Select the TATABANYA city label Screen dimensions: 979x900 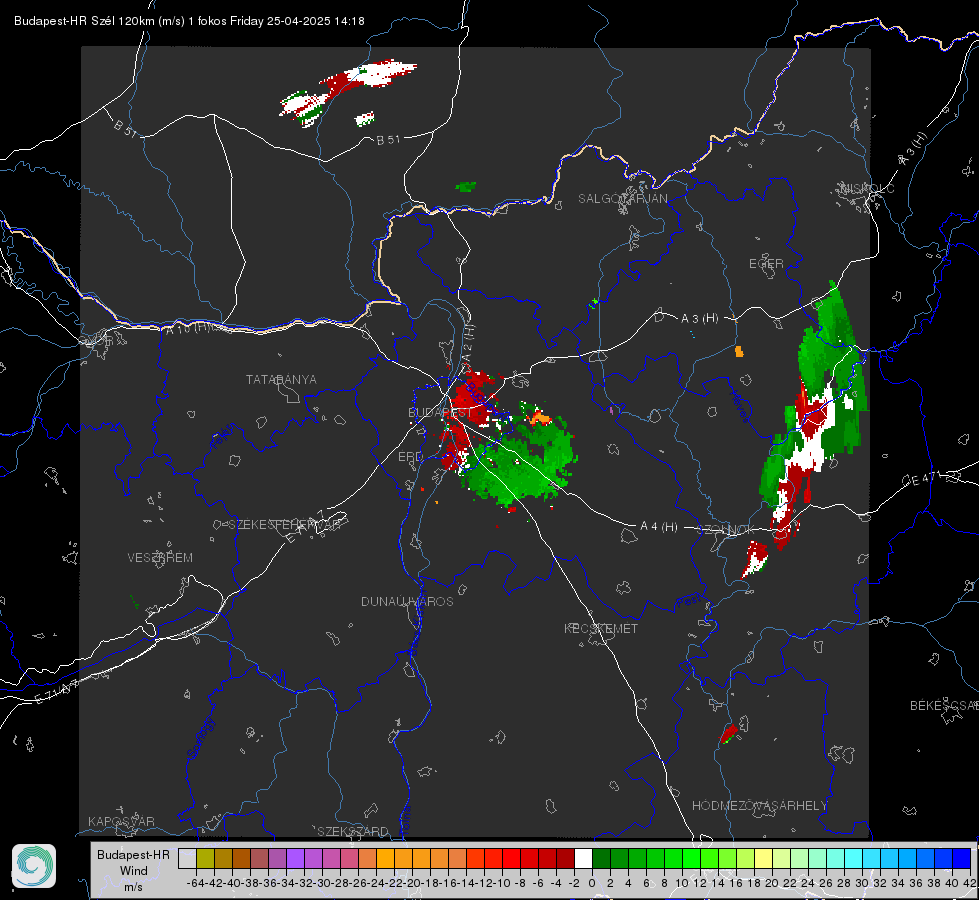point(281,380)
